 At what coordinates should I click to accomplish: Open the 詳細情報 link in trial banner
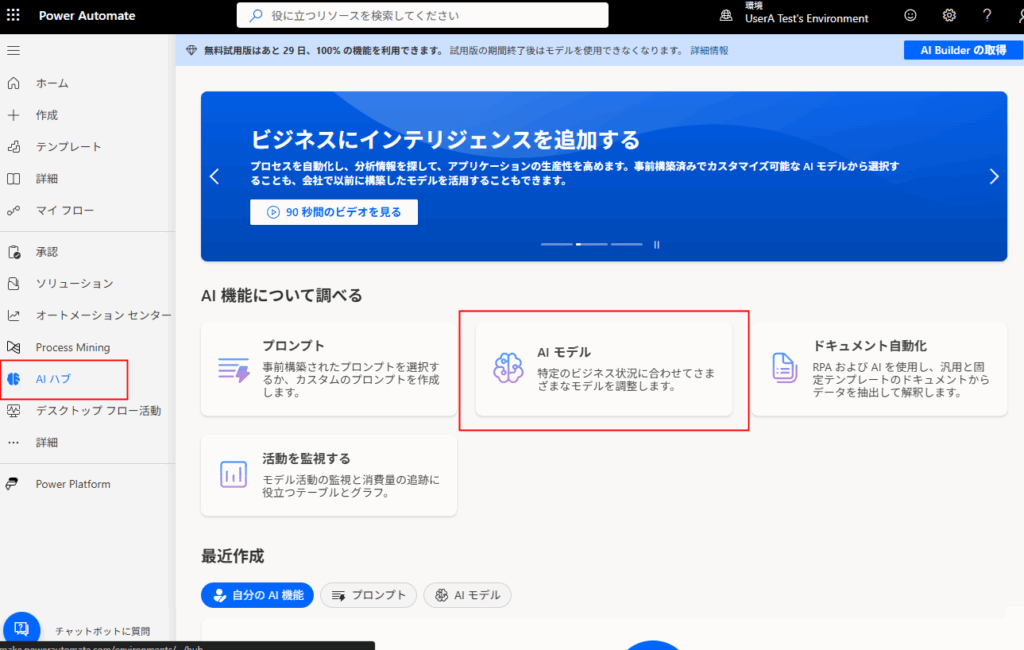[709, 50]
